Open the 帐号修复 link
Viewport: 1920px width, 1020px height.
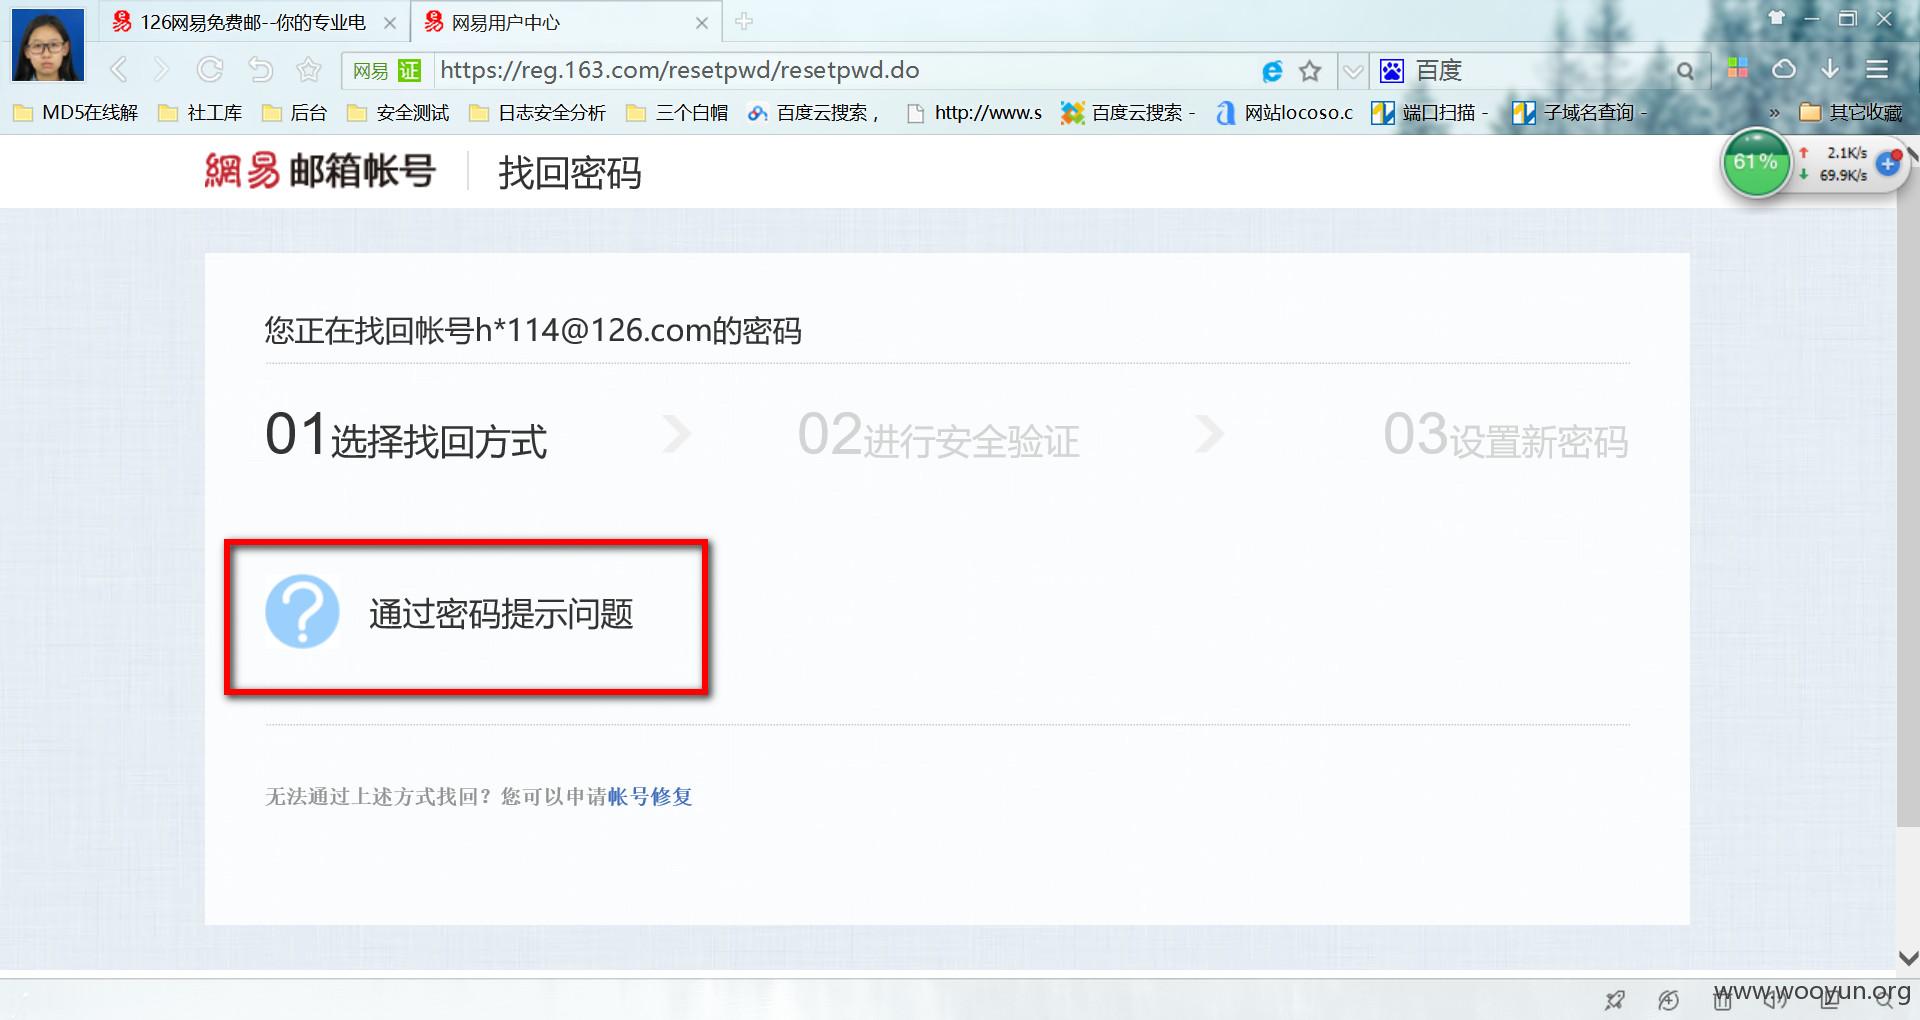click(x=650, y=796)
